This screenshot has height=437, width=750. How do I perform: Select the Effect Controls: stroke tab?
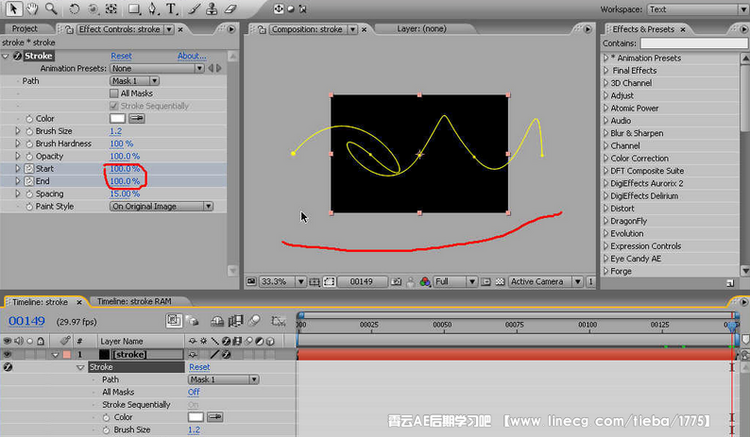(x=120, y=29)
